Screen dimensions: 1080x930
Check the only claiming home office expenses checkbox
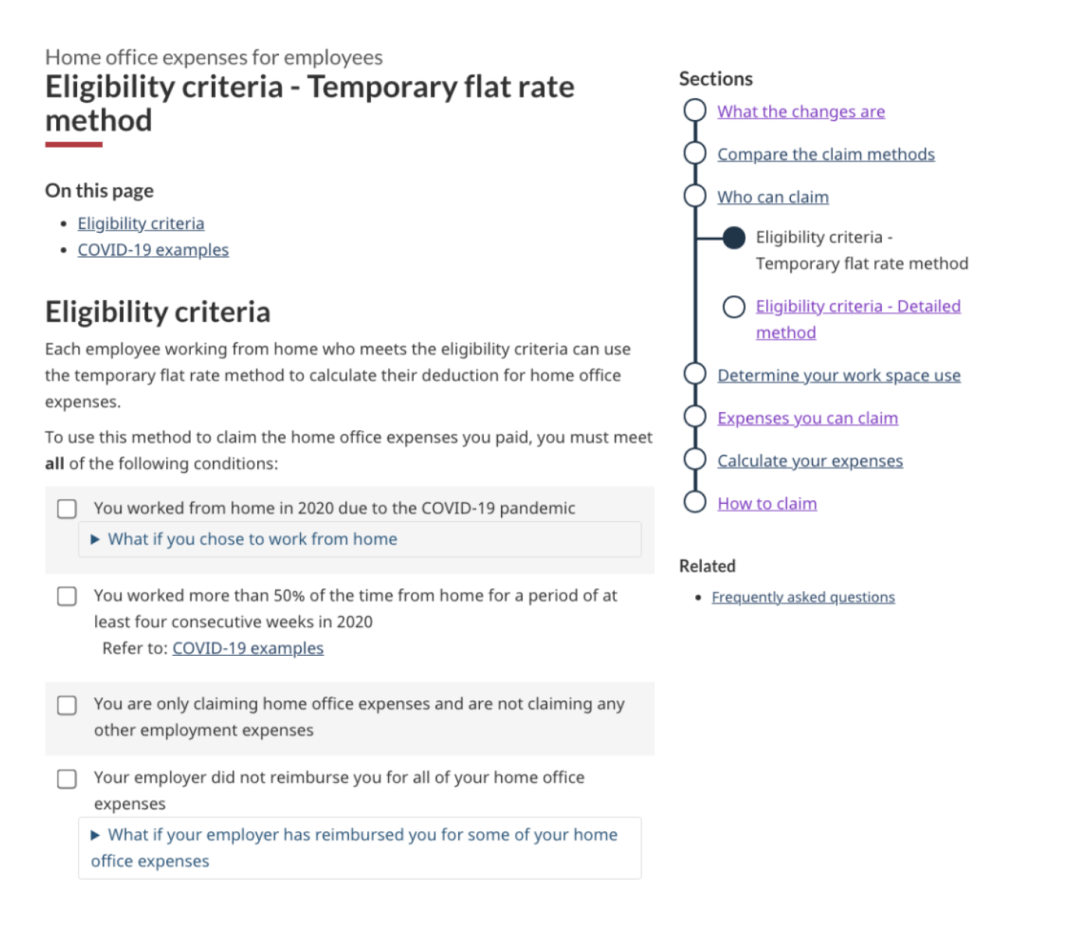point(67,705)
